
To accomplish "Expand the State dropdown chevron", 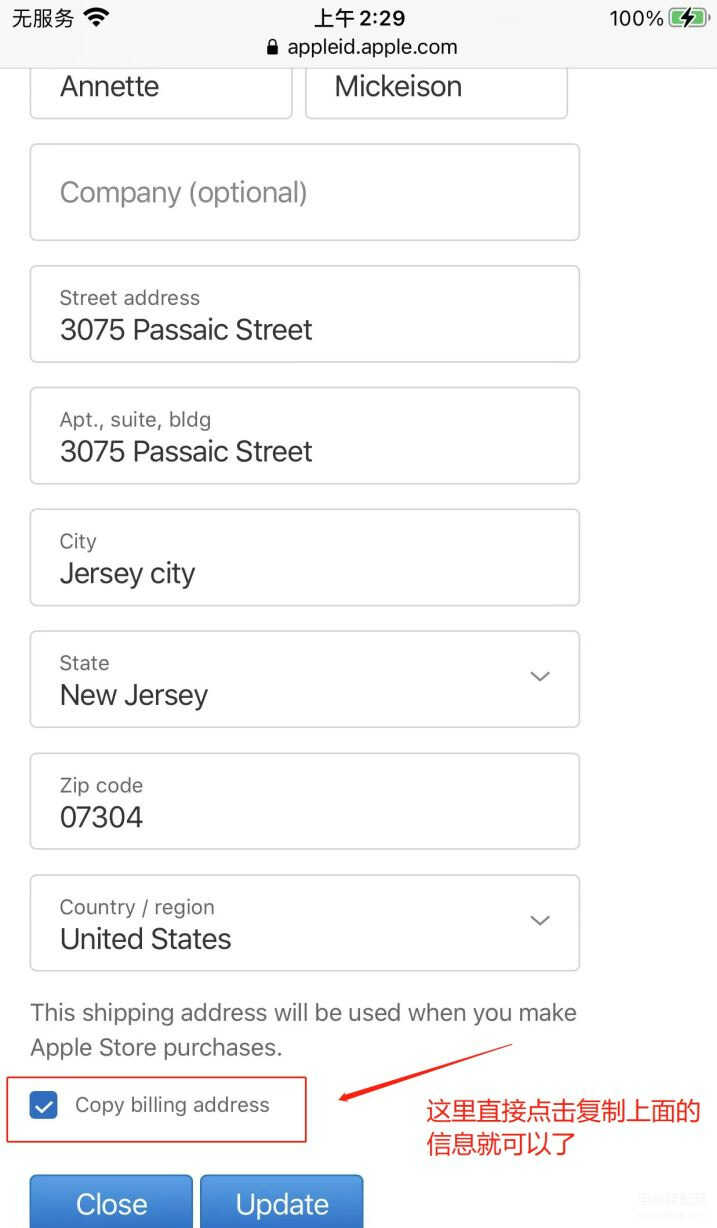I will coord(540,677).
